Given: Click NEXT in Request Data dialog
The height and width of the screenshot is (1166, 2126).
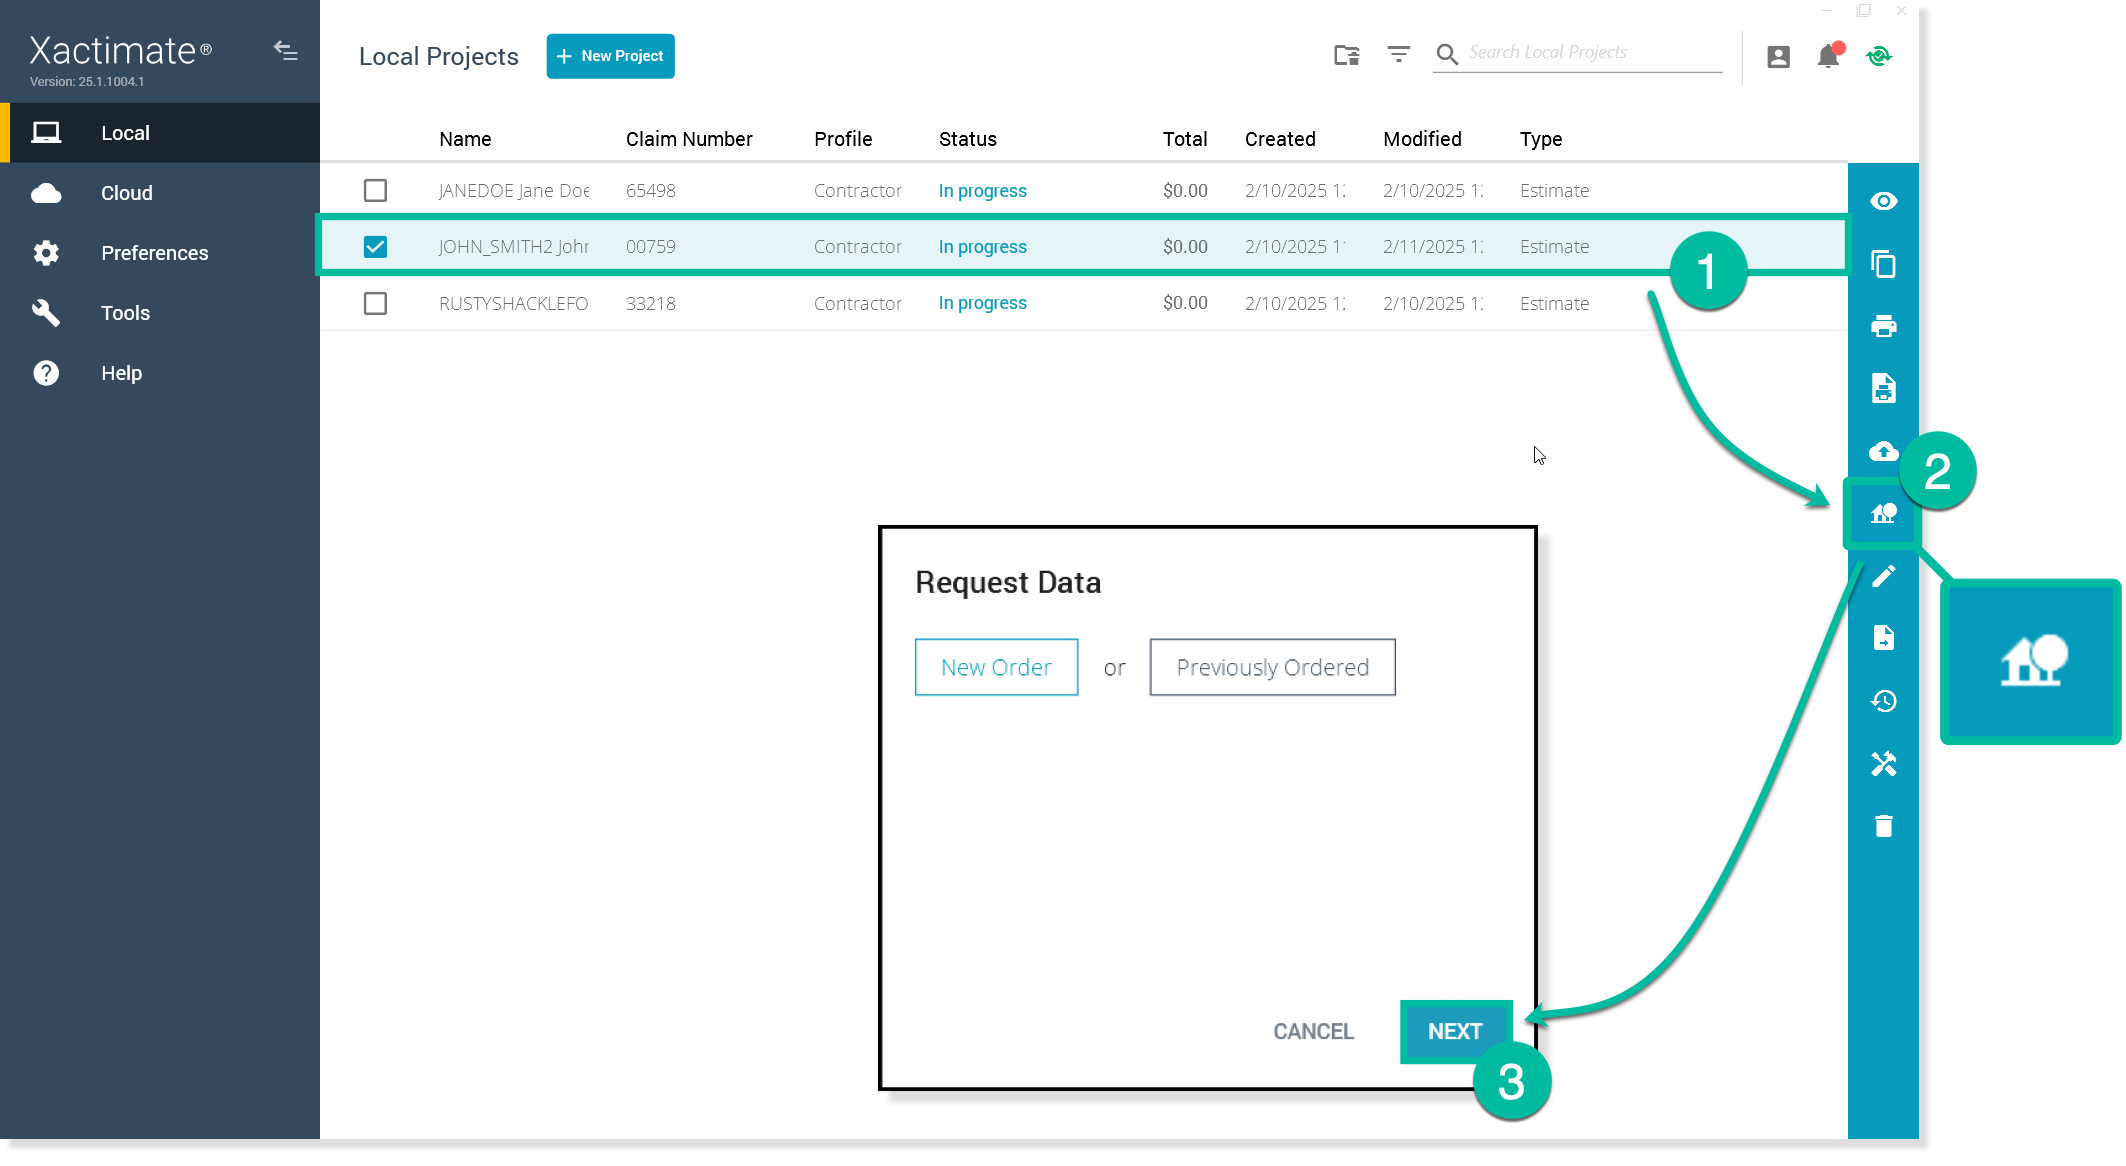Looking at the screenshot, I should pos(1455,1031).
